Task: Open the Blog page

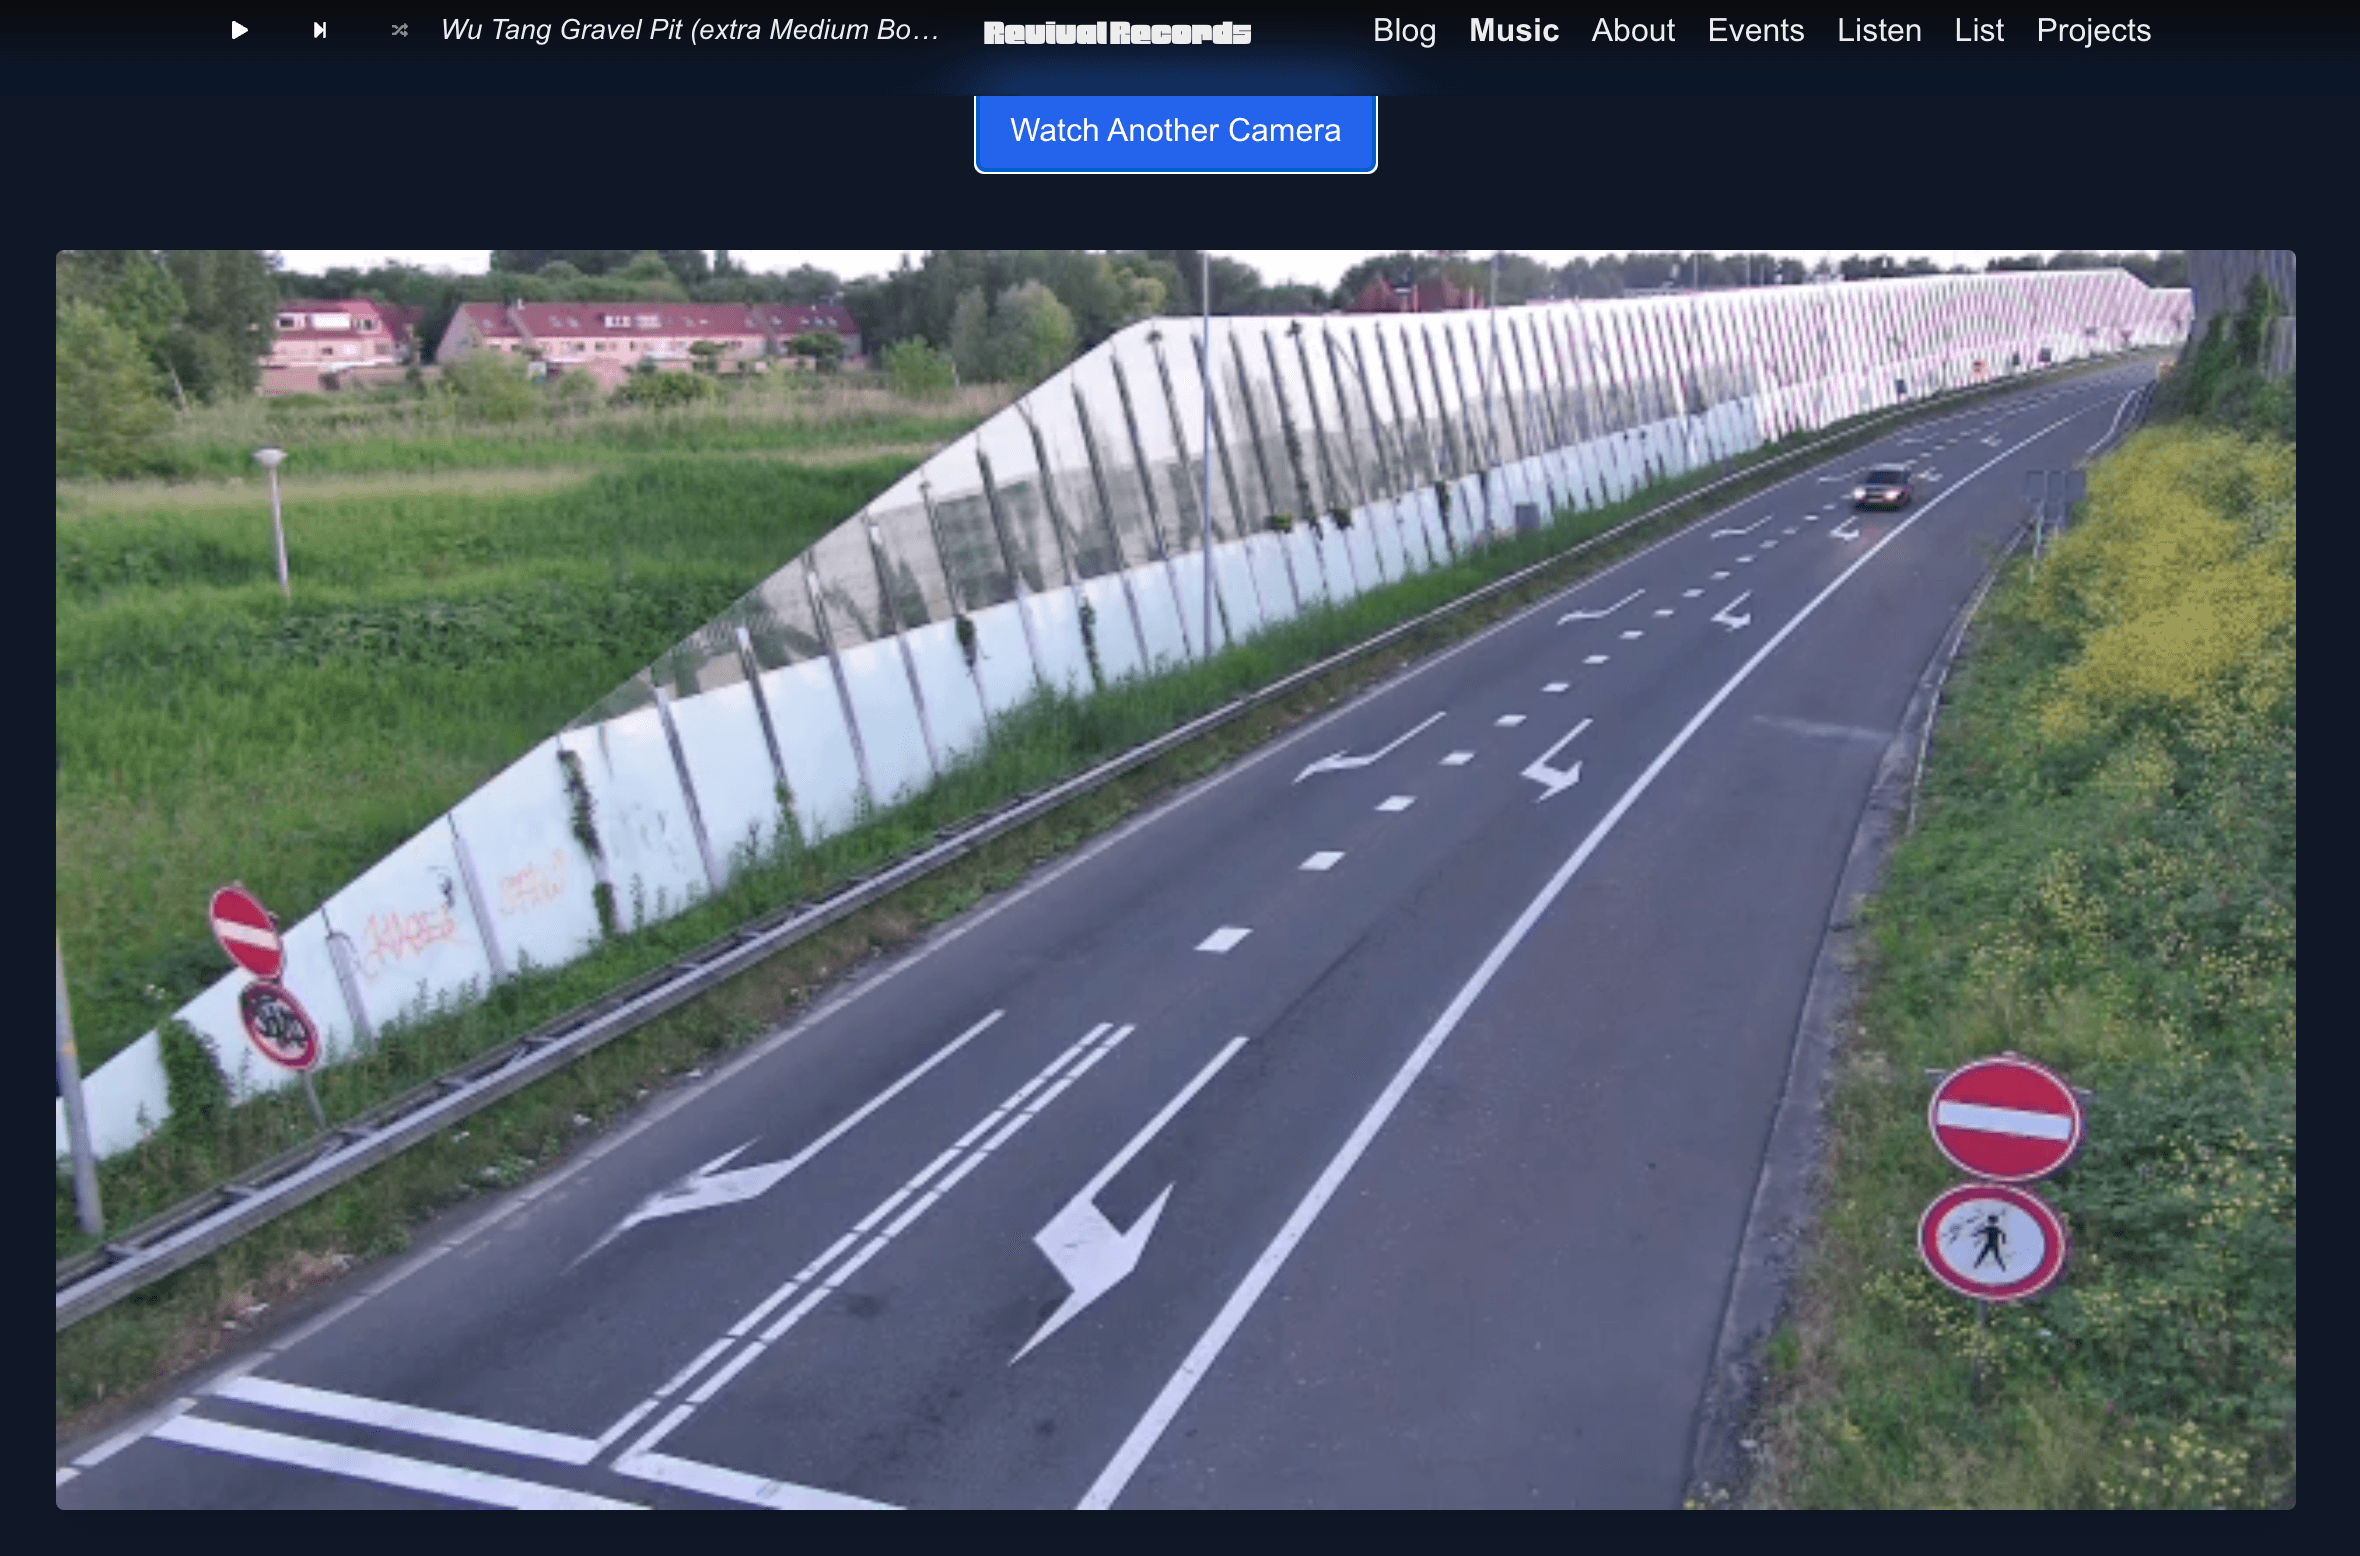Action: pos(1404,30)
